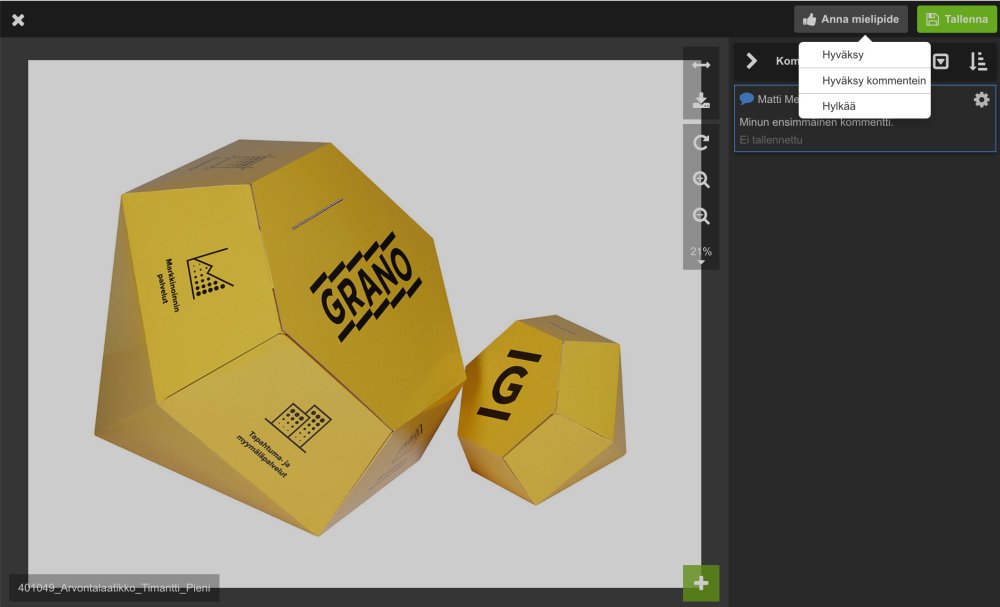Open the 21% zoom level dropdown

pyautogui.click(x=701, y=254)
